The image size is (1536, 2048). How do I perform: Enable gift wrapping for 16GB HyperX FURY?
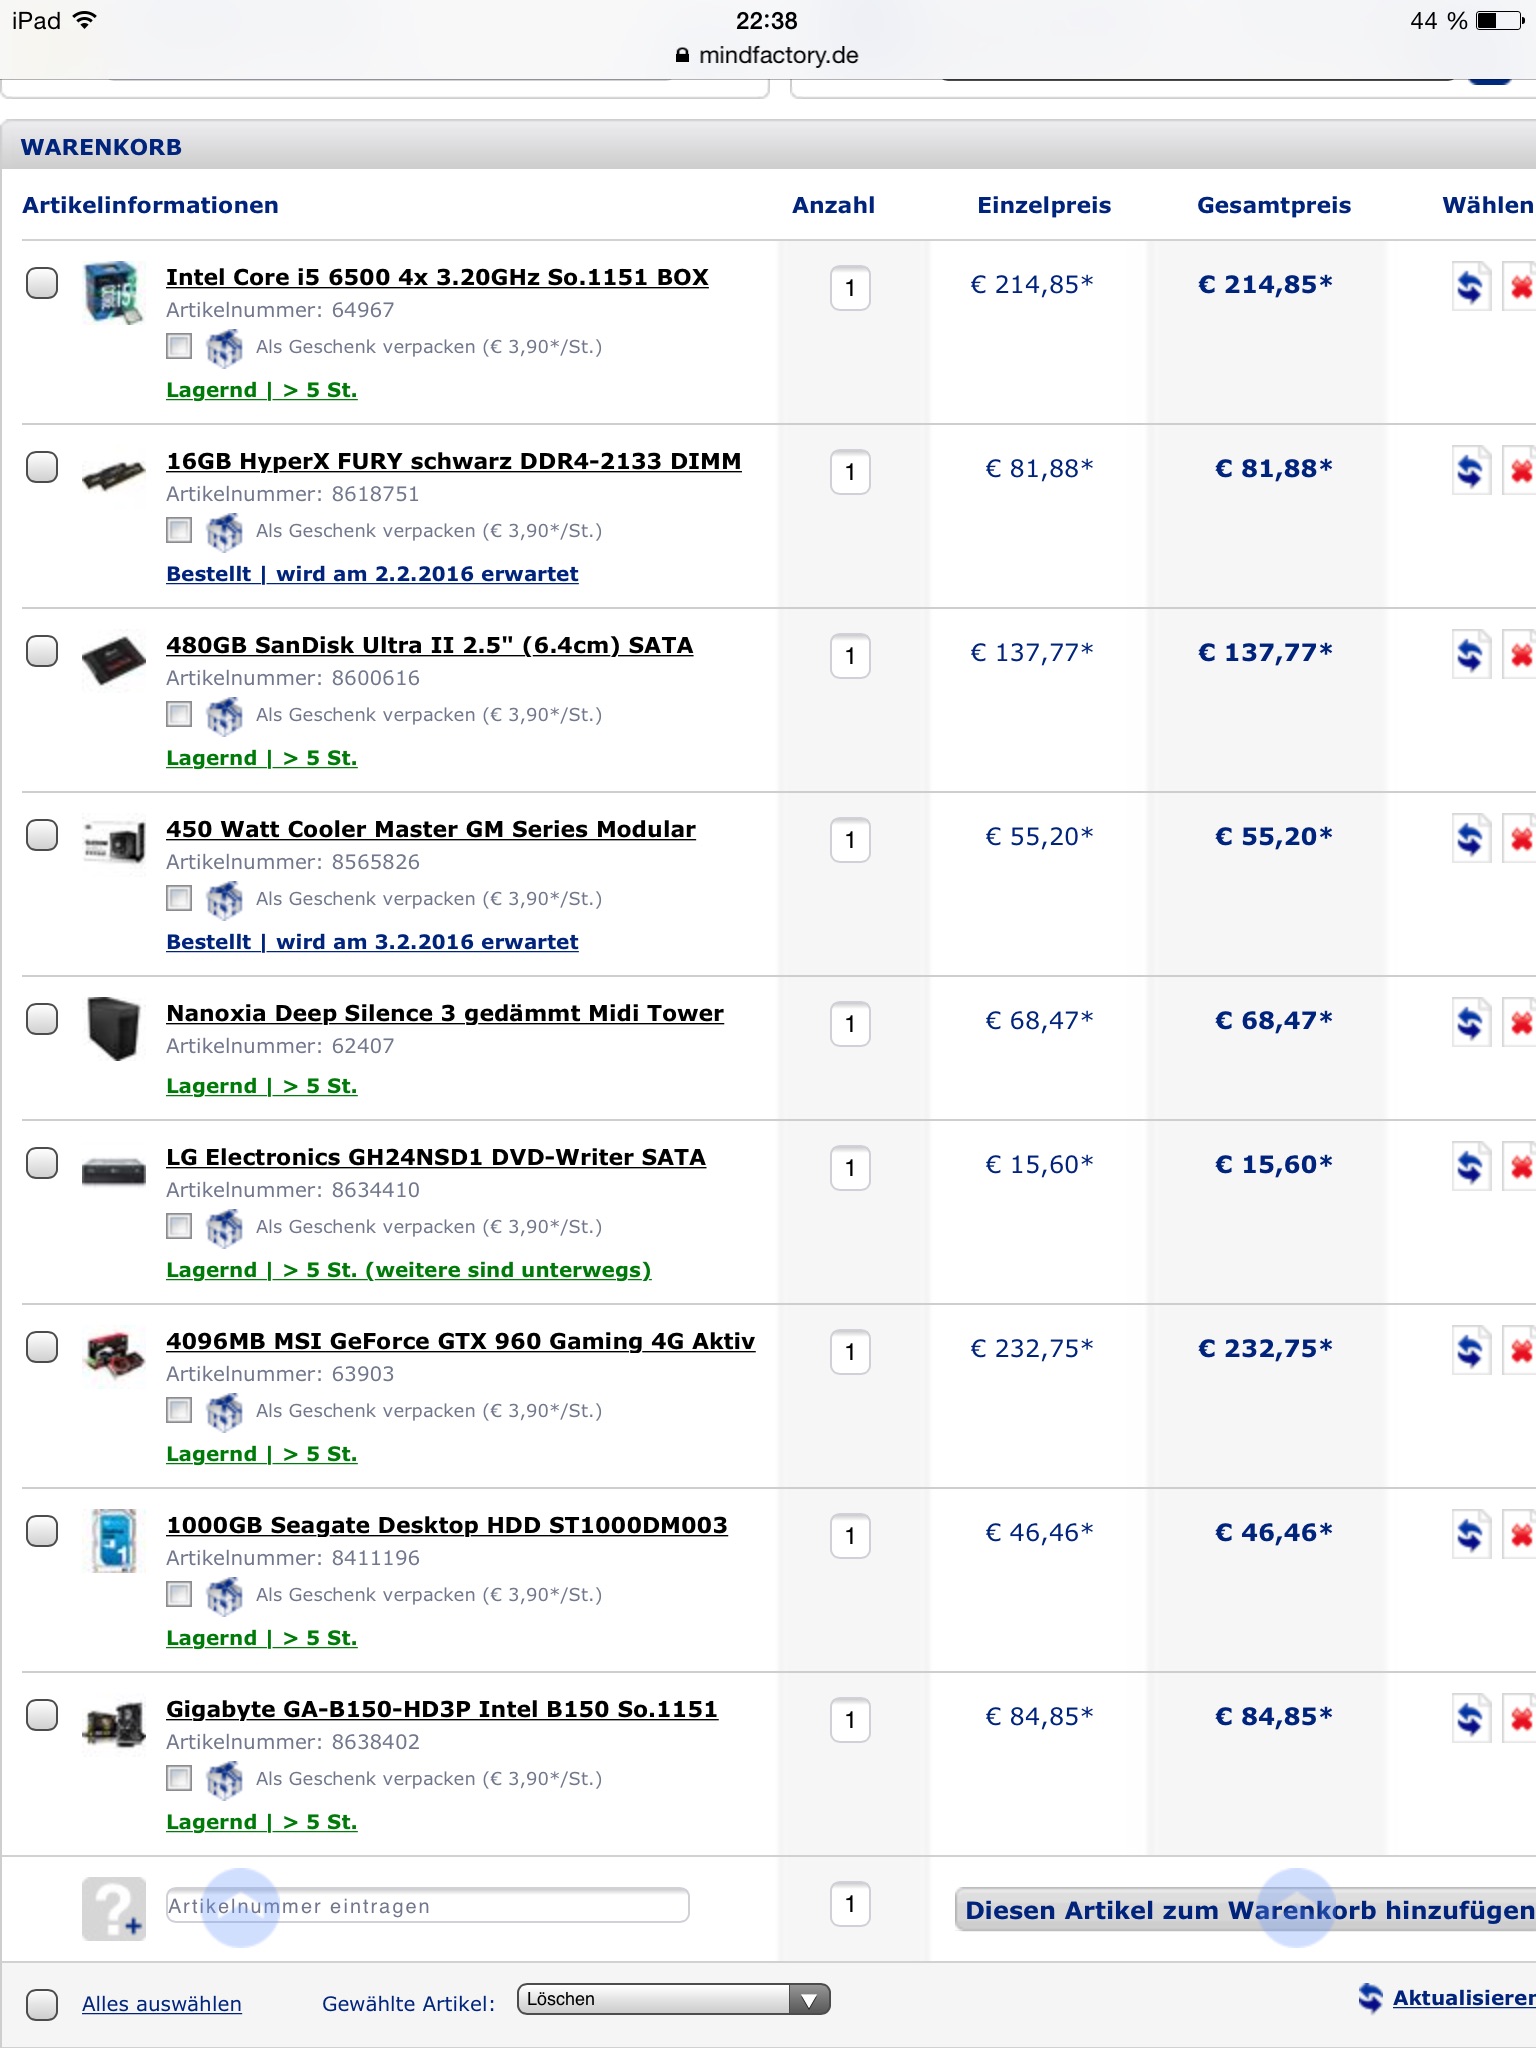tap(179, 530)
